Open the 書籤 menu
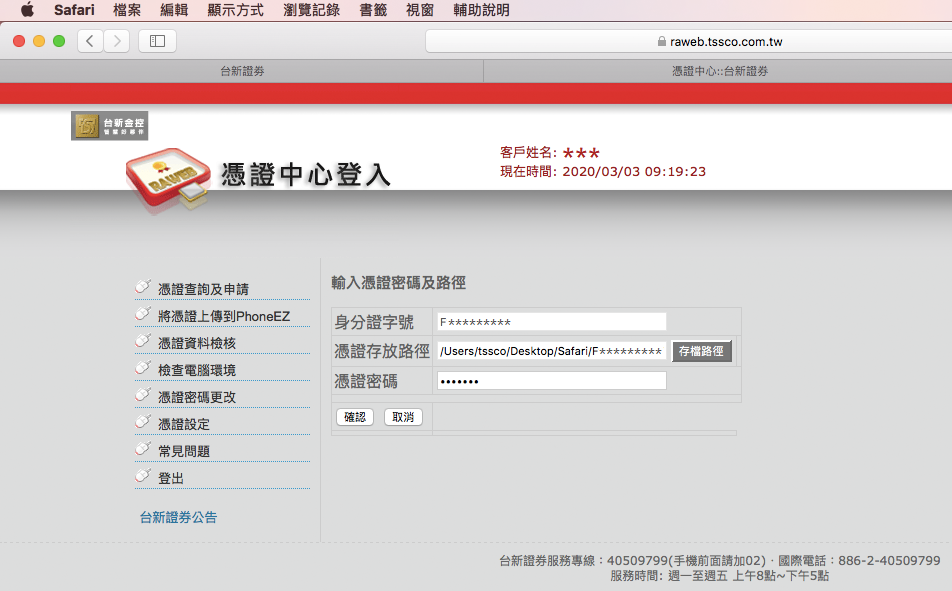This screenshot has width=952, height=591. pos(373,10)
